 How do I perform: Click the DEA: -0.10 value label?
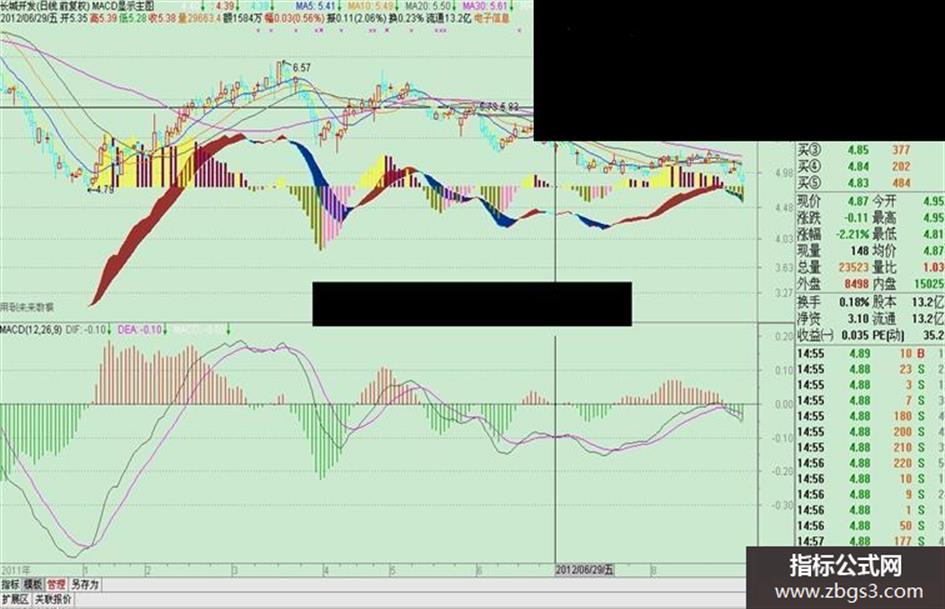click(140, 330)
